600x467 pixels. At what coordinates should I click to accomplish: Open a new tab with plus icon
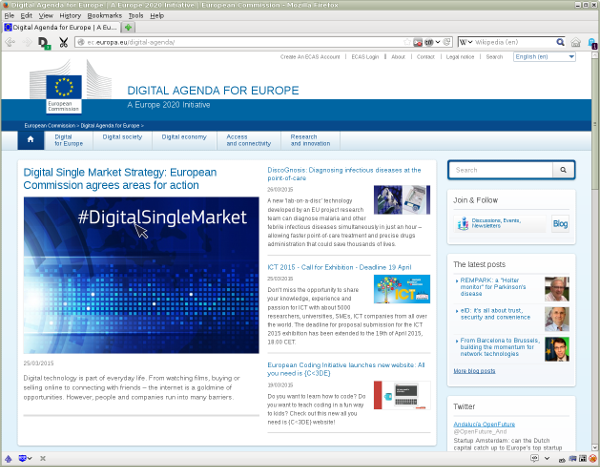(129, 28)
